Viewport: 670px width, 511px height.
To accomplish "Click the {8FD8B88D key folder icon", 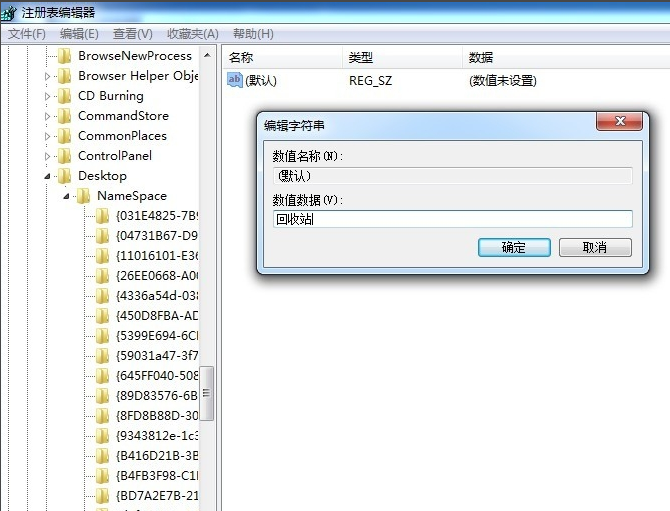I will (x=102, y=416).
